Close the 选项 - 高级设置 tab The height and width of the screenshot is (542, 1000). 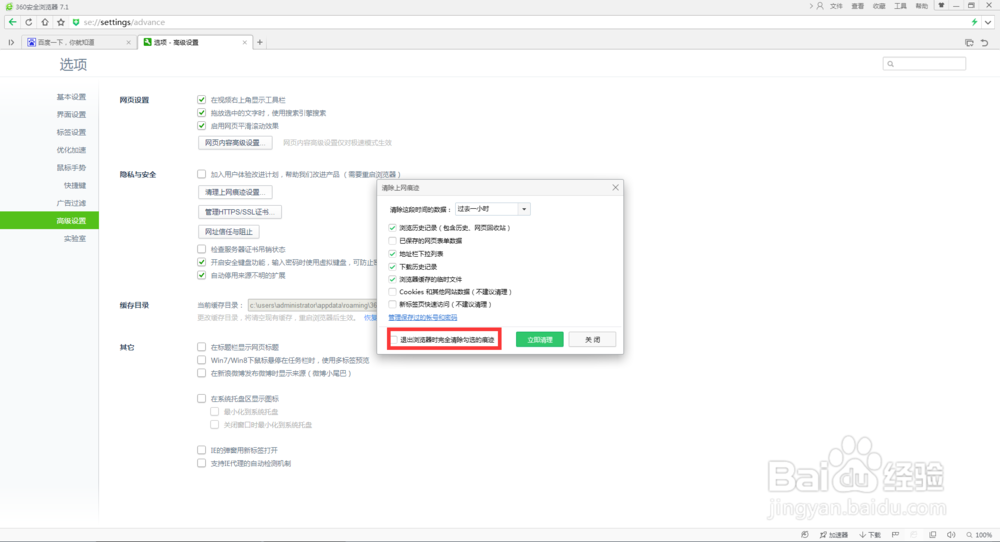click(244, 42)
